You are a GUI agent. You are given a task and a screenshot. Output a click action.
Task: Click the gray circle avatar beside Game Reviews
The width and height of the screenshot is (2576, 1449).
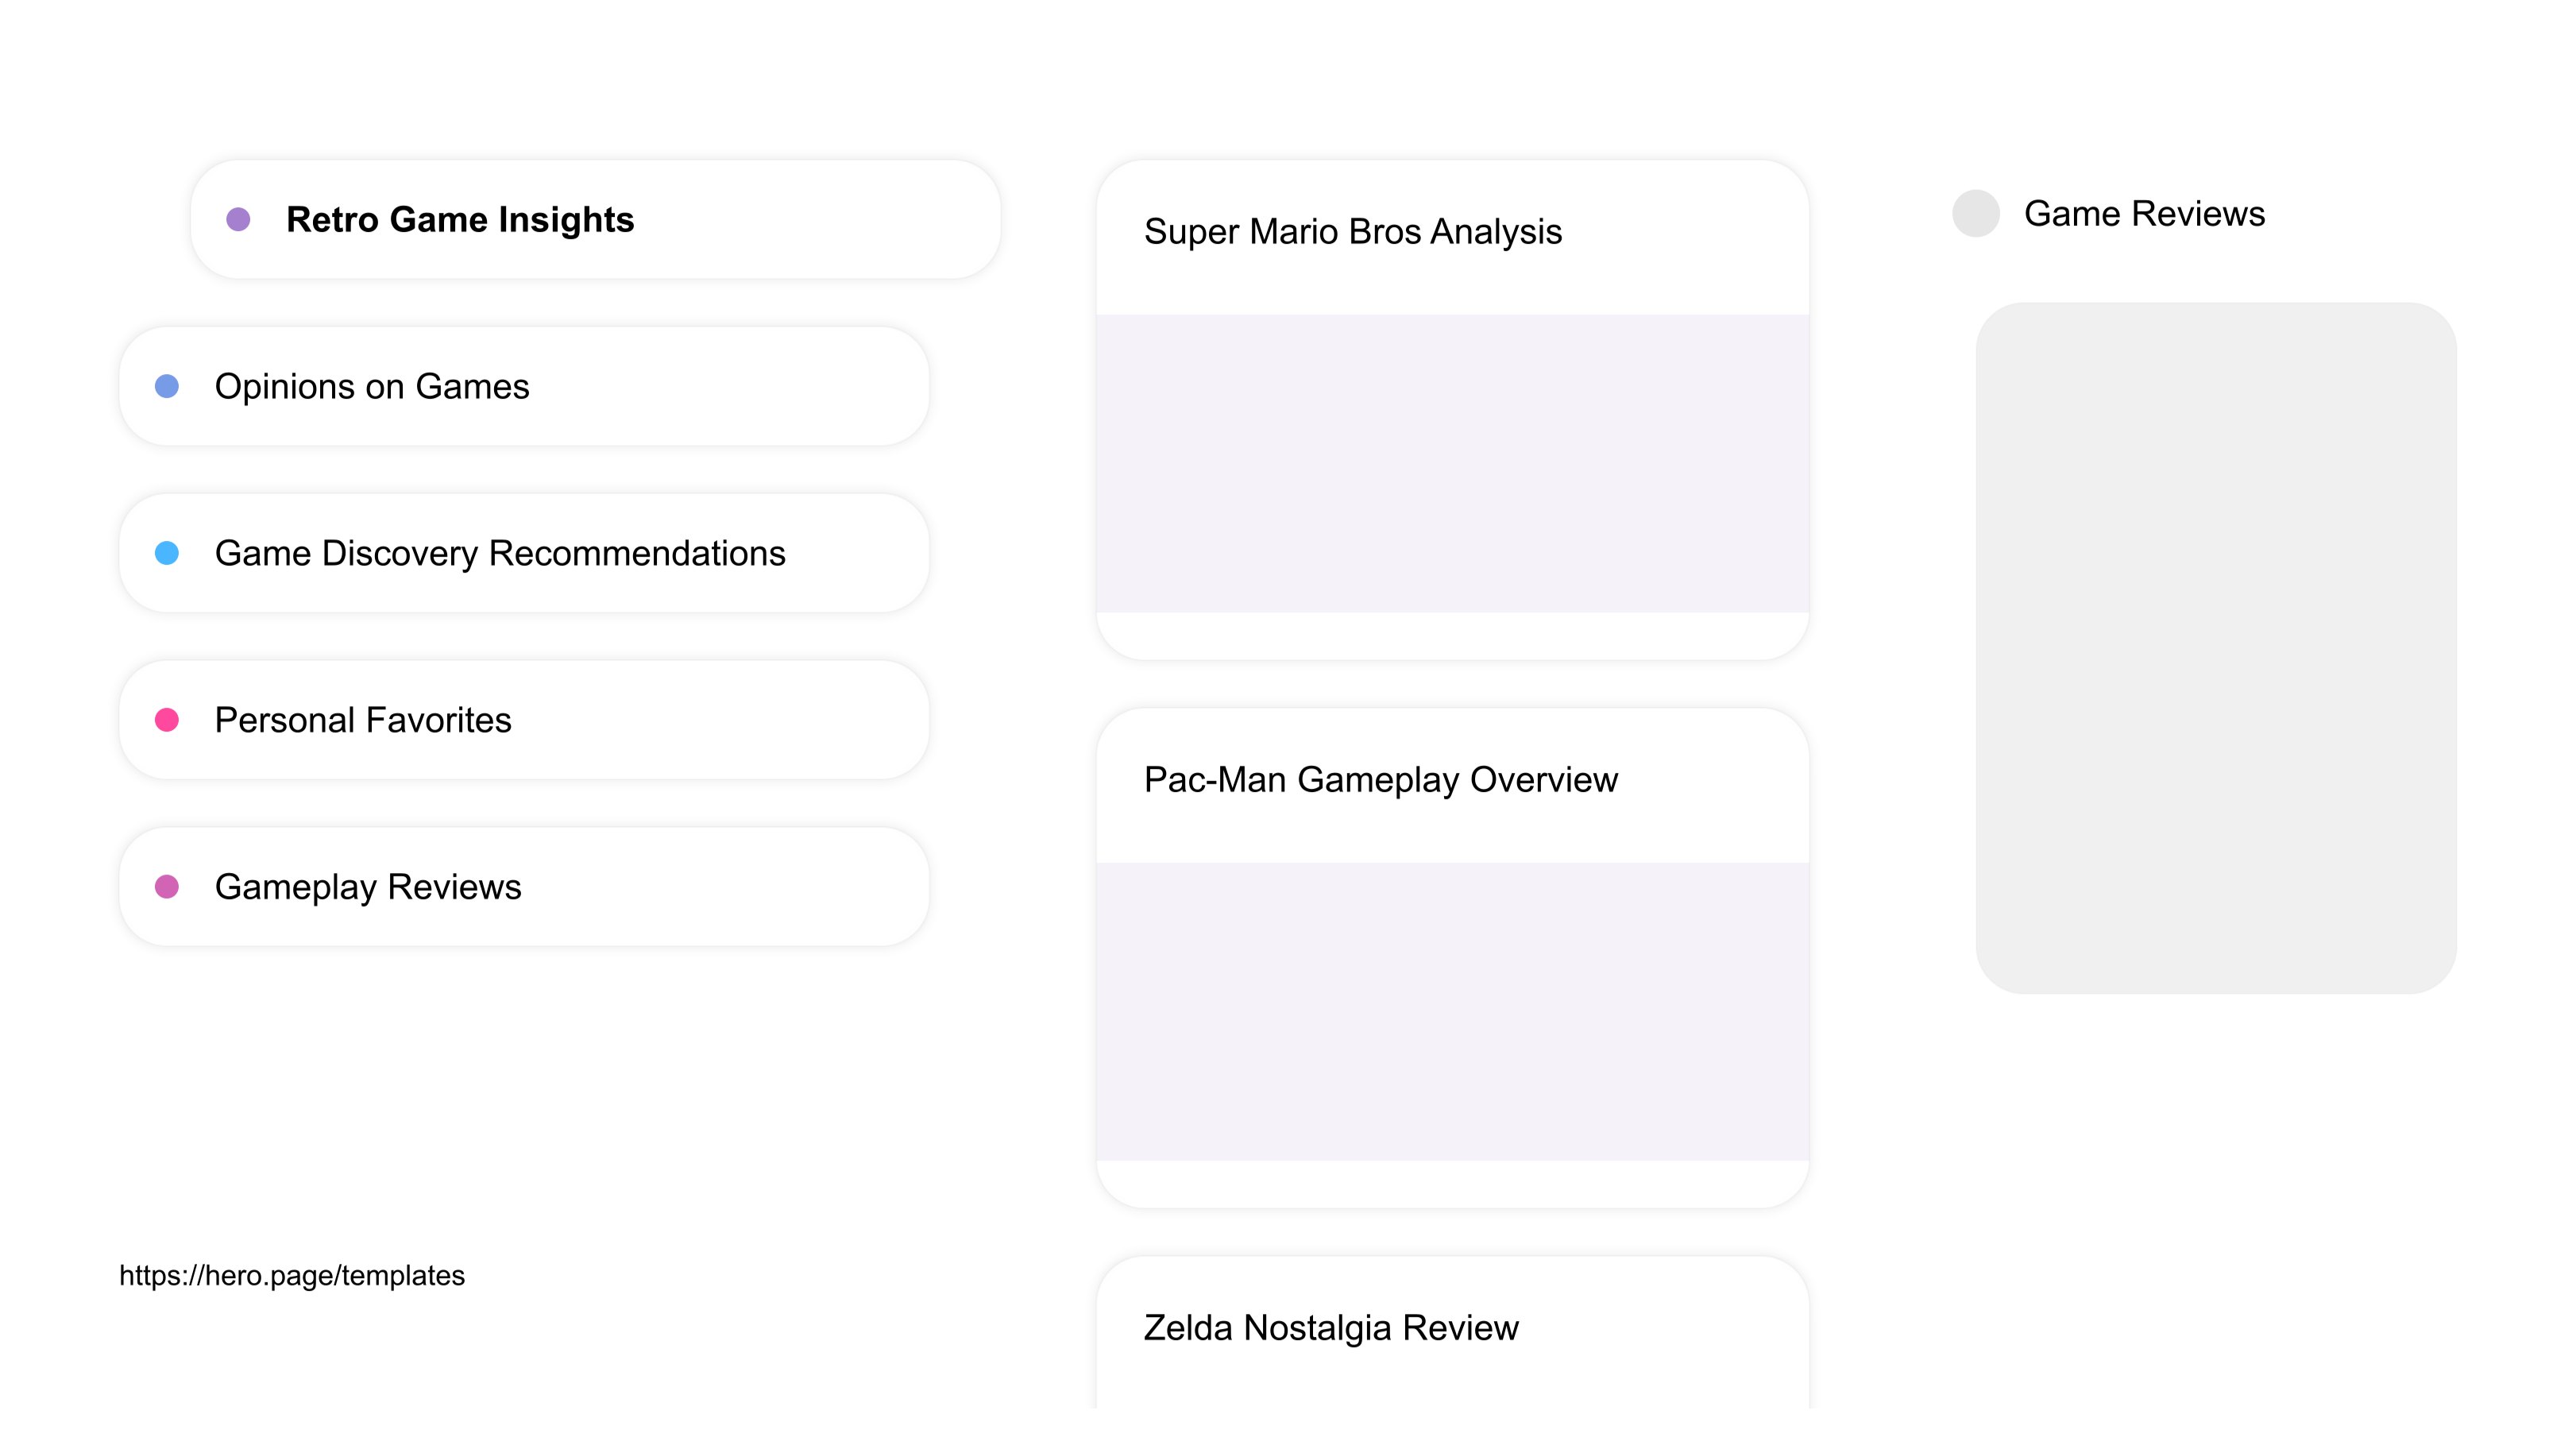(1976, 213)
